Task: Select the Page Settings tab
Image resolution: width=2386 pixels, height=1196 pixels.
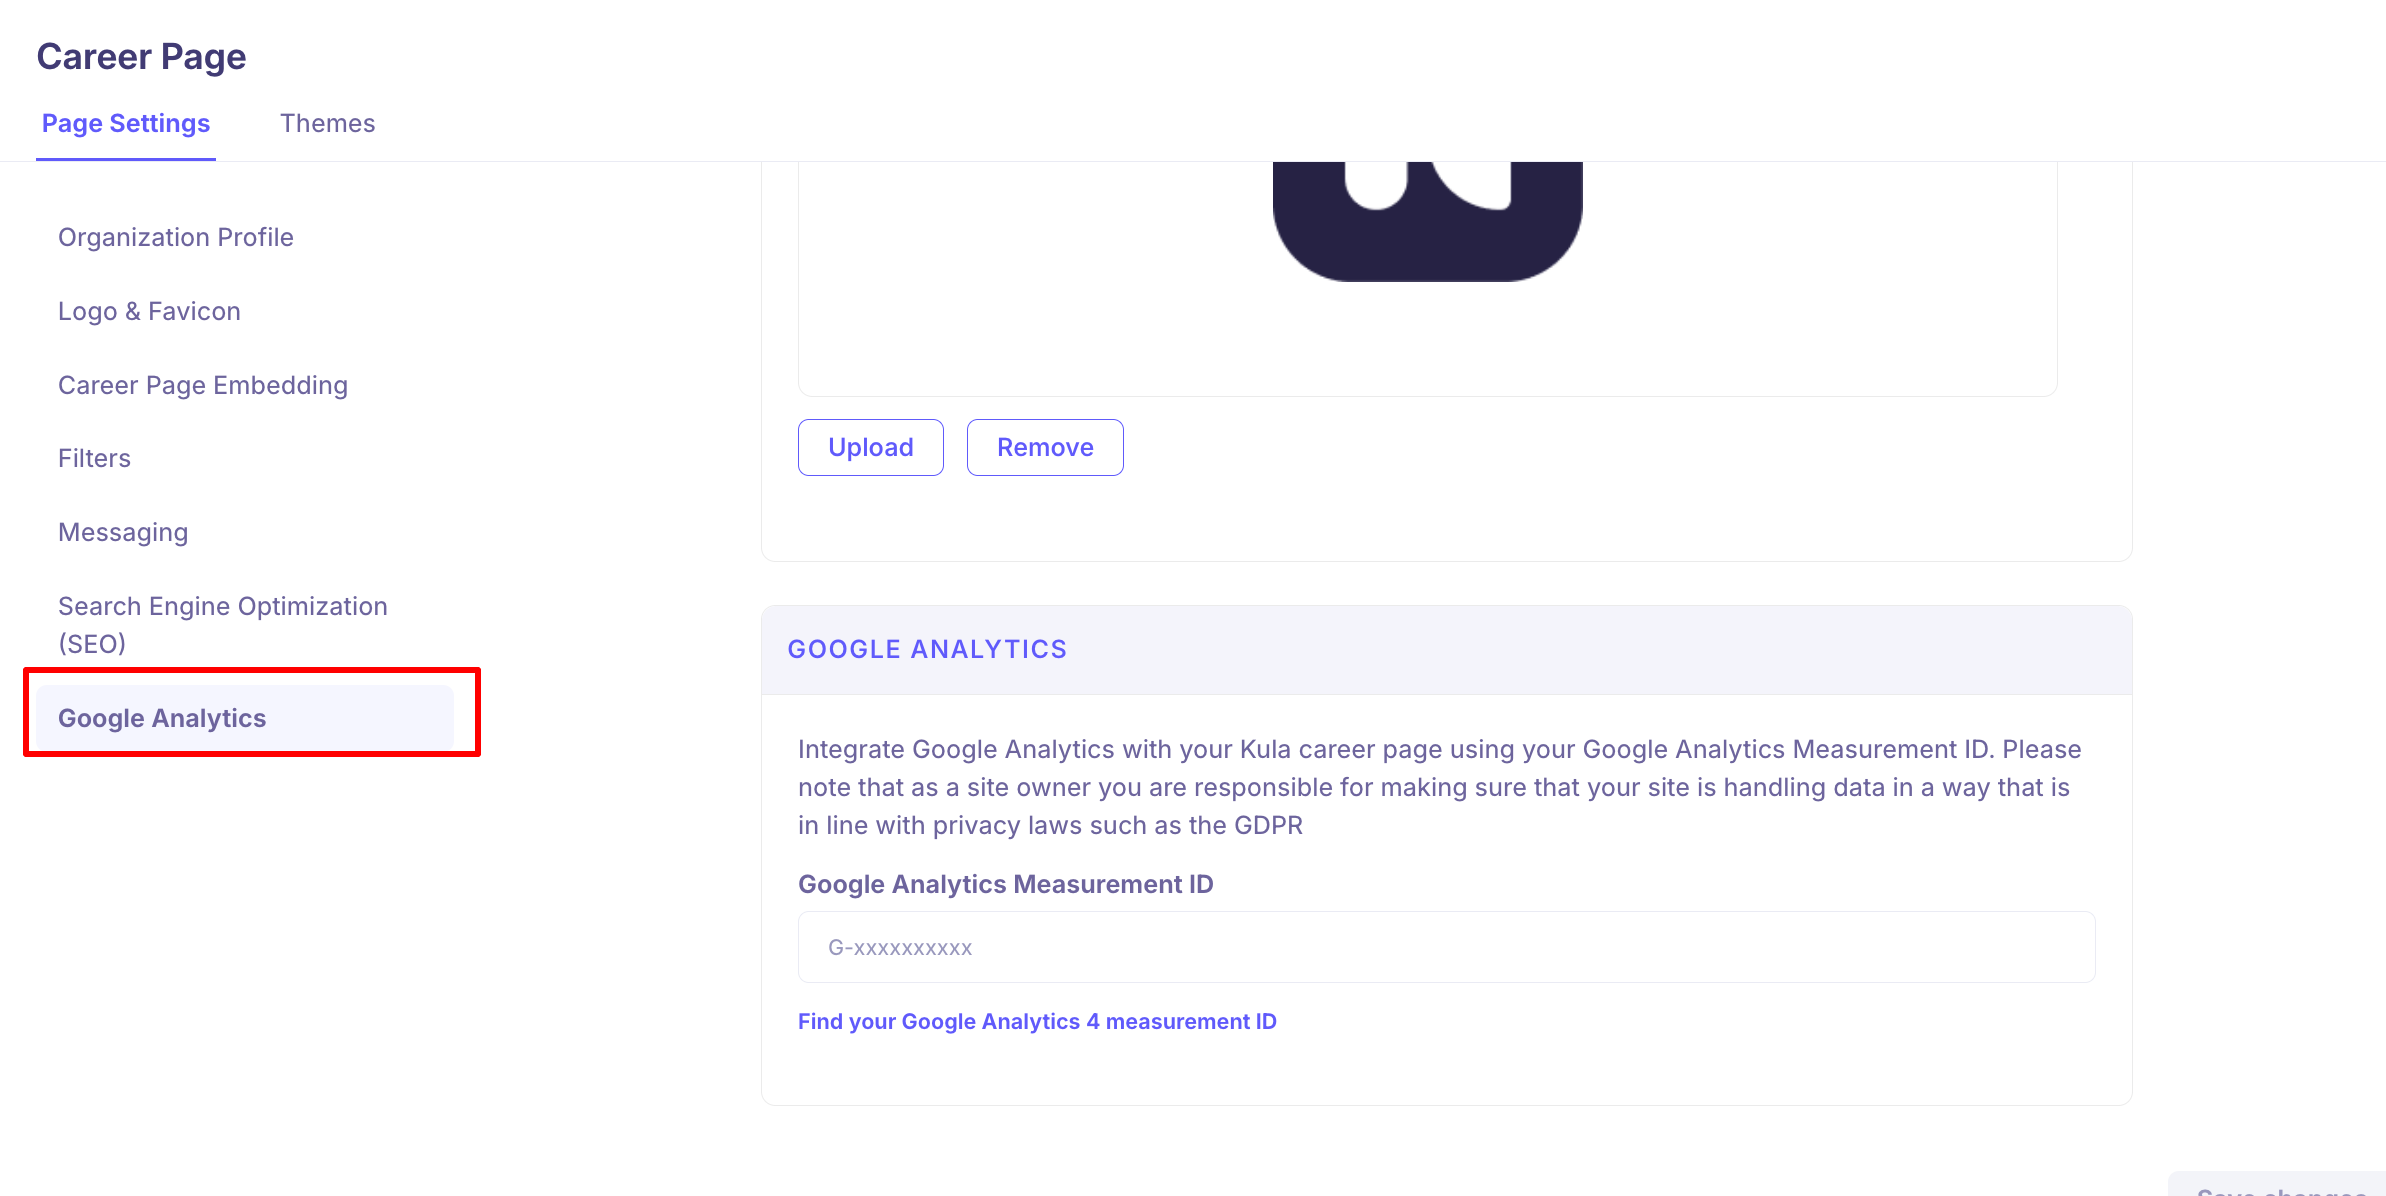Action: click(x=126, y=123)
